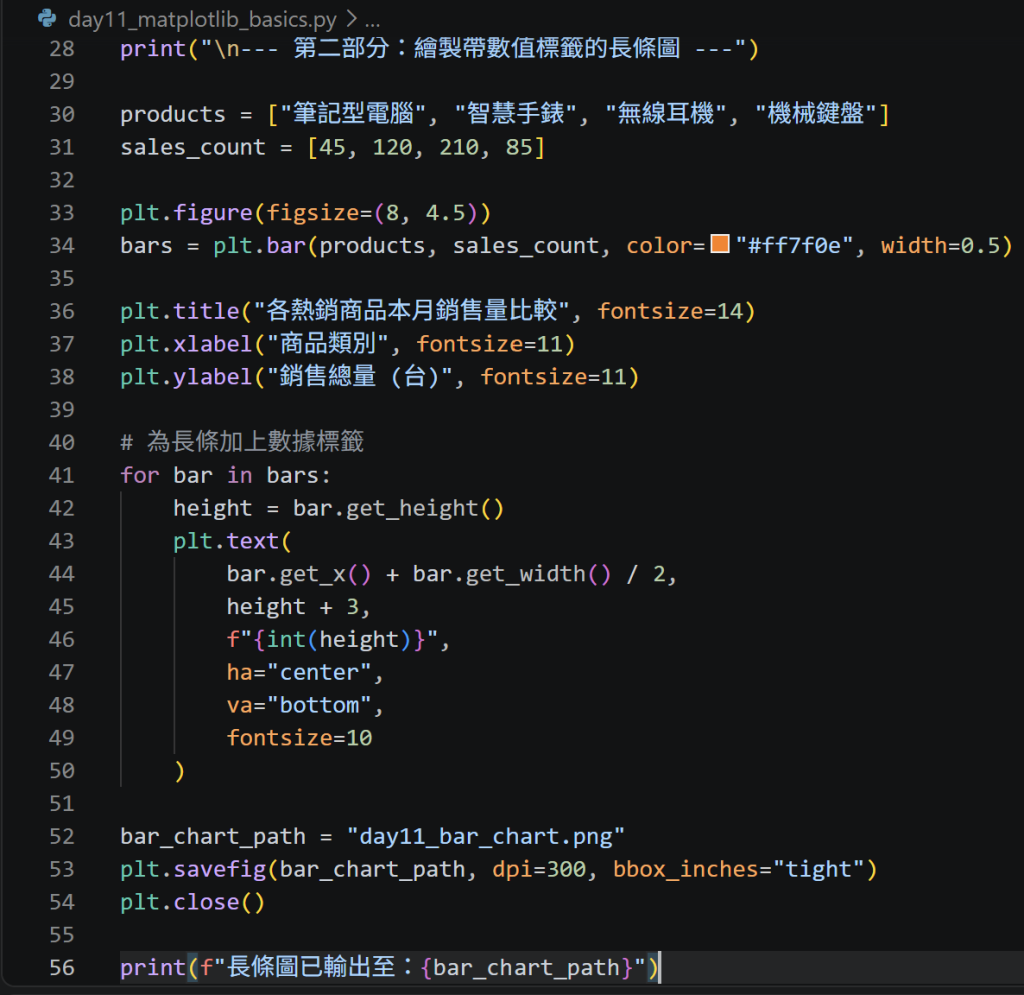
Task: Click line number 41 in gutter
Action: pyautogui.click(x=62, y=475)
